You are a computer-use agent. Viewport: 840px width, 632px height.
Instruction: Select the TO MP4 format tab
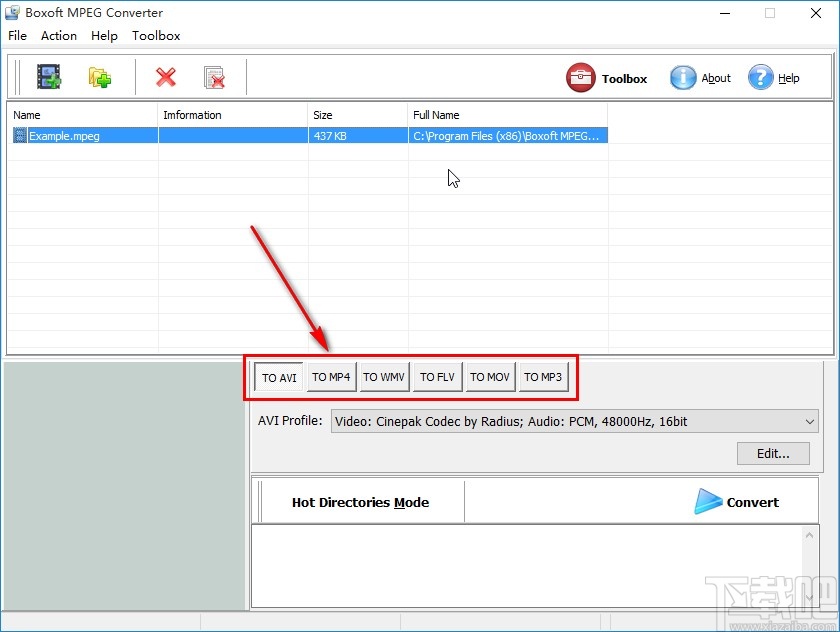[331, 377]
